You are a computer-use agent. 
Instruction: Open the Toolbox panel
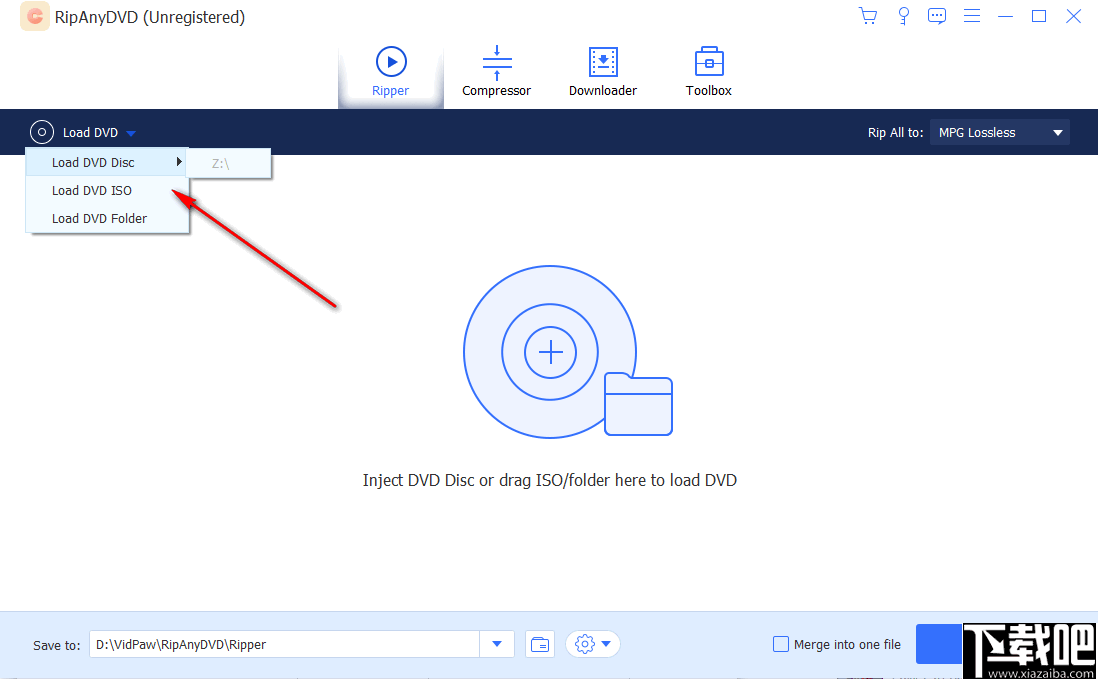708,70
